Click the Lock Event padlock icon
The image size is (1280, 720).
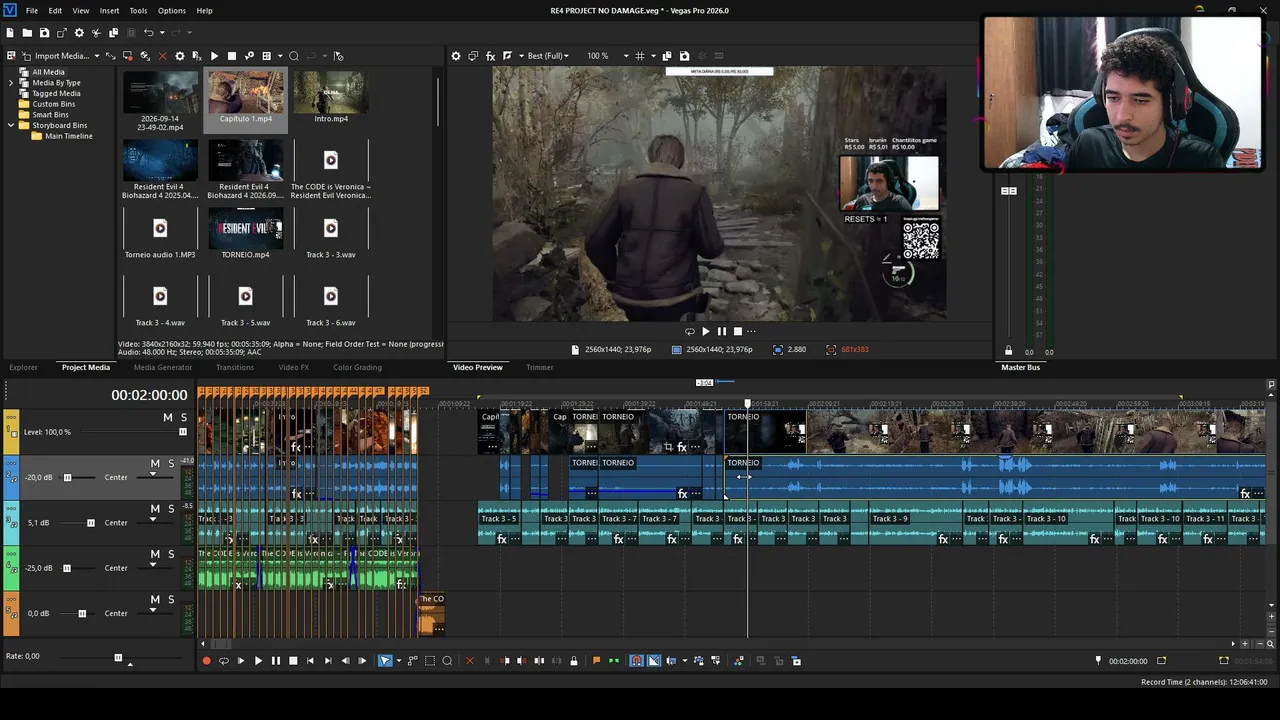click(x=573, y=661)
